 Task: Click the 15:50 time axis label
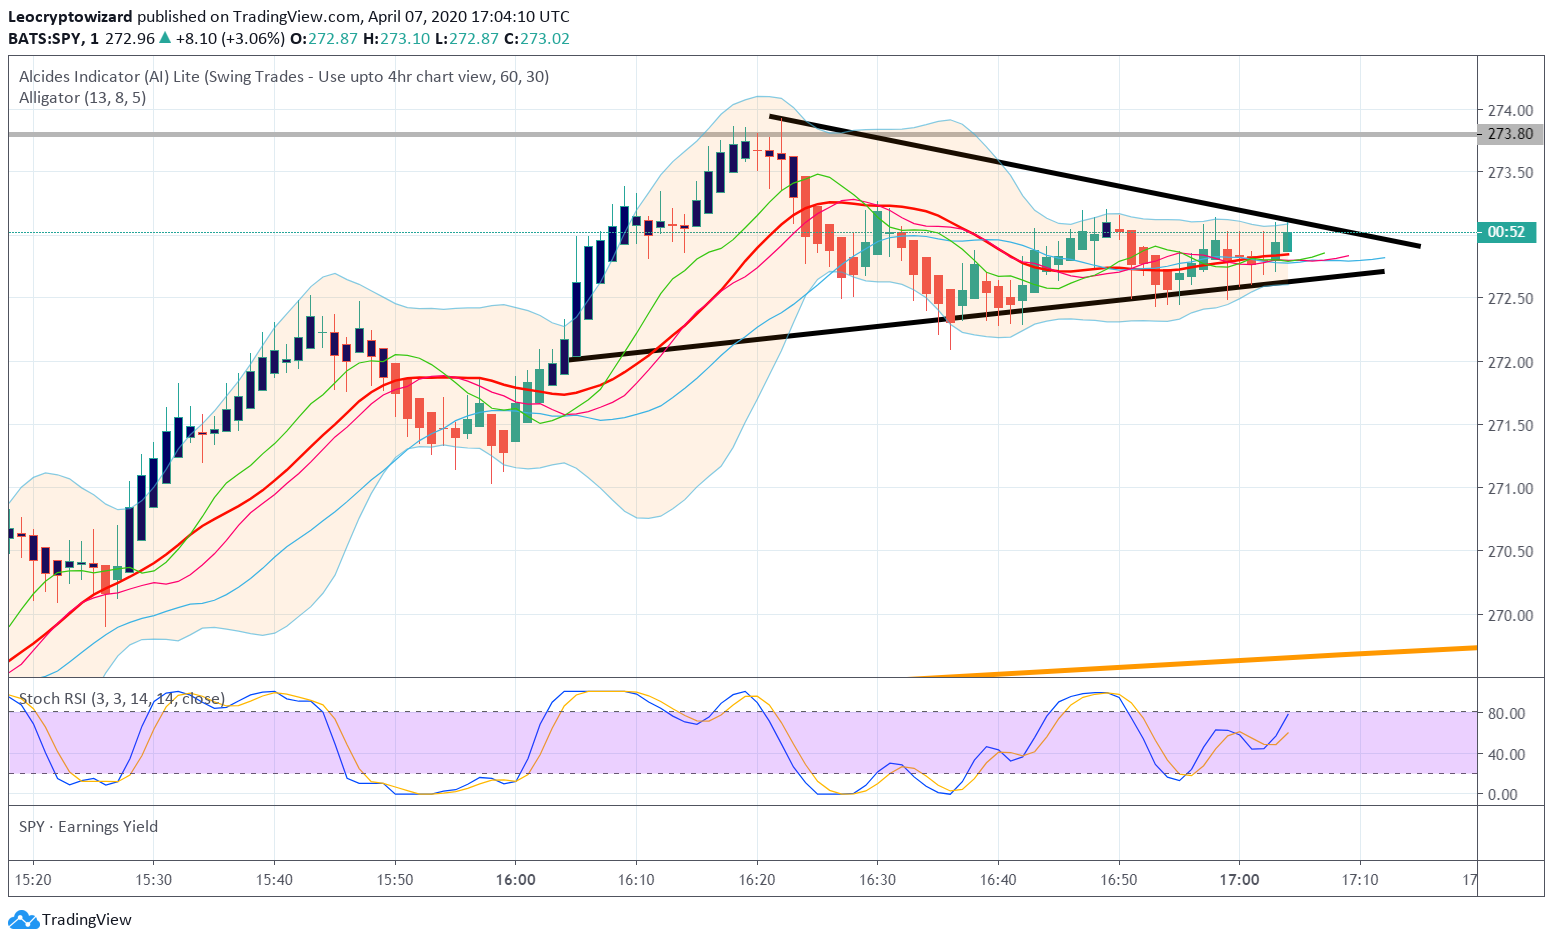coord(395,880)
